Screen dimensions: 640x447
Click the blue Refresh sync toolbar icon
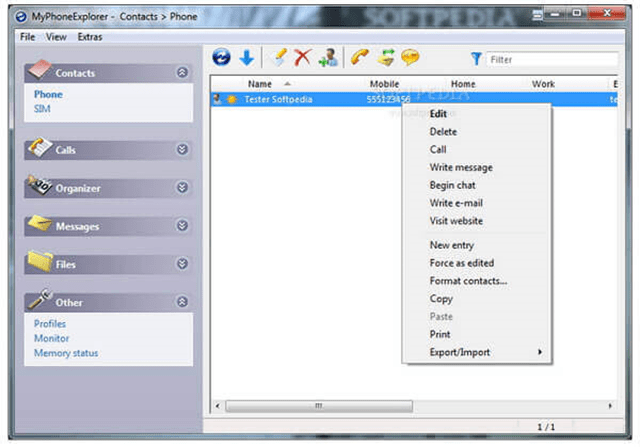coord(221,57)
